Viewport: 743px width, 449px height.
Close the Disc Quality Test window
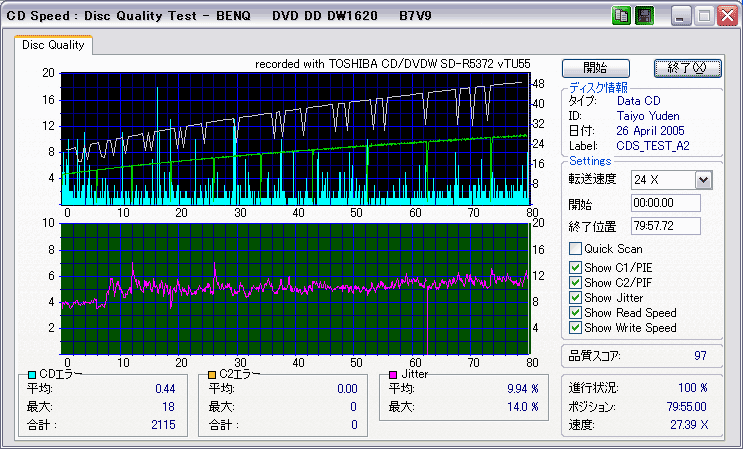point(725,16)
